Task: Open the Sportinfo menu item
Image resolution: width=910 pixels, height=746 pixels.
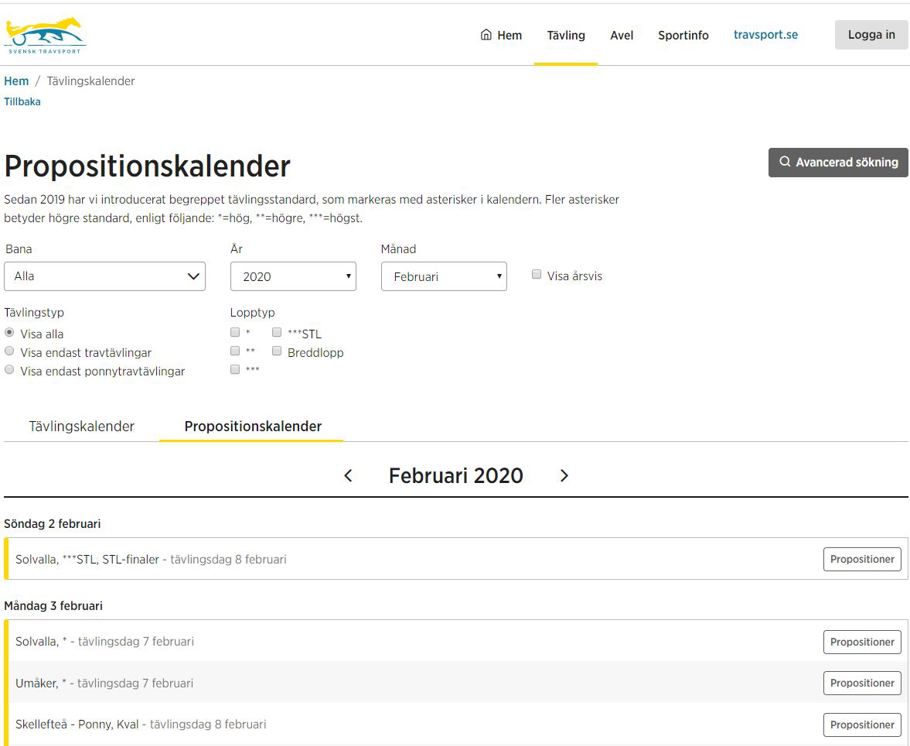Action: [x=683, y=35]
